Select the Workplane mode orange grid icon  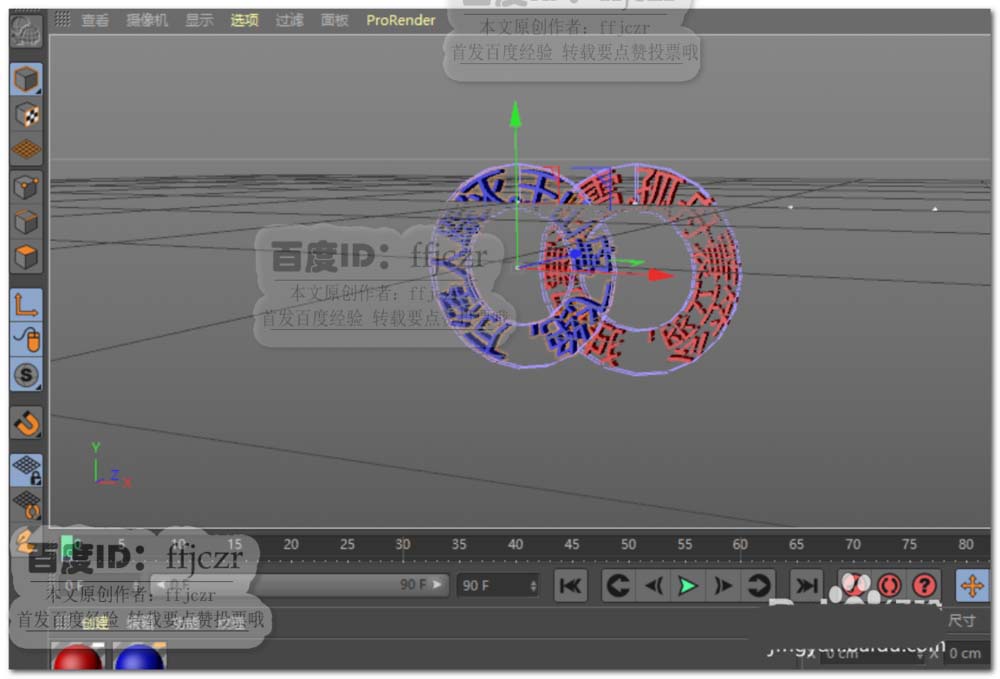(26, 150)
